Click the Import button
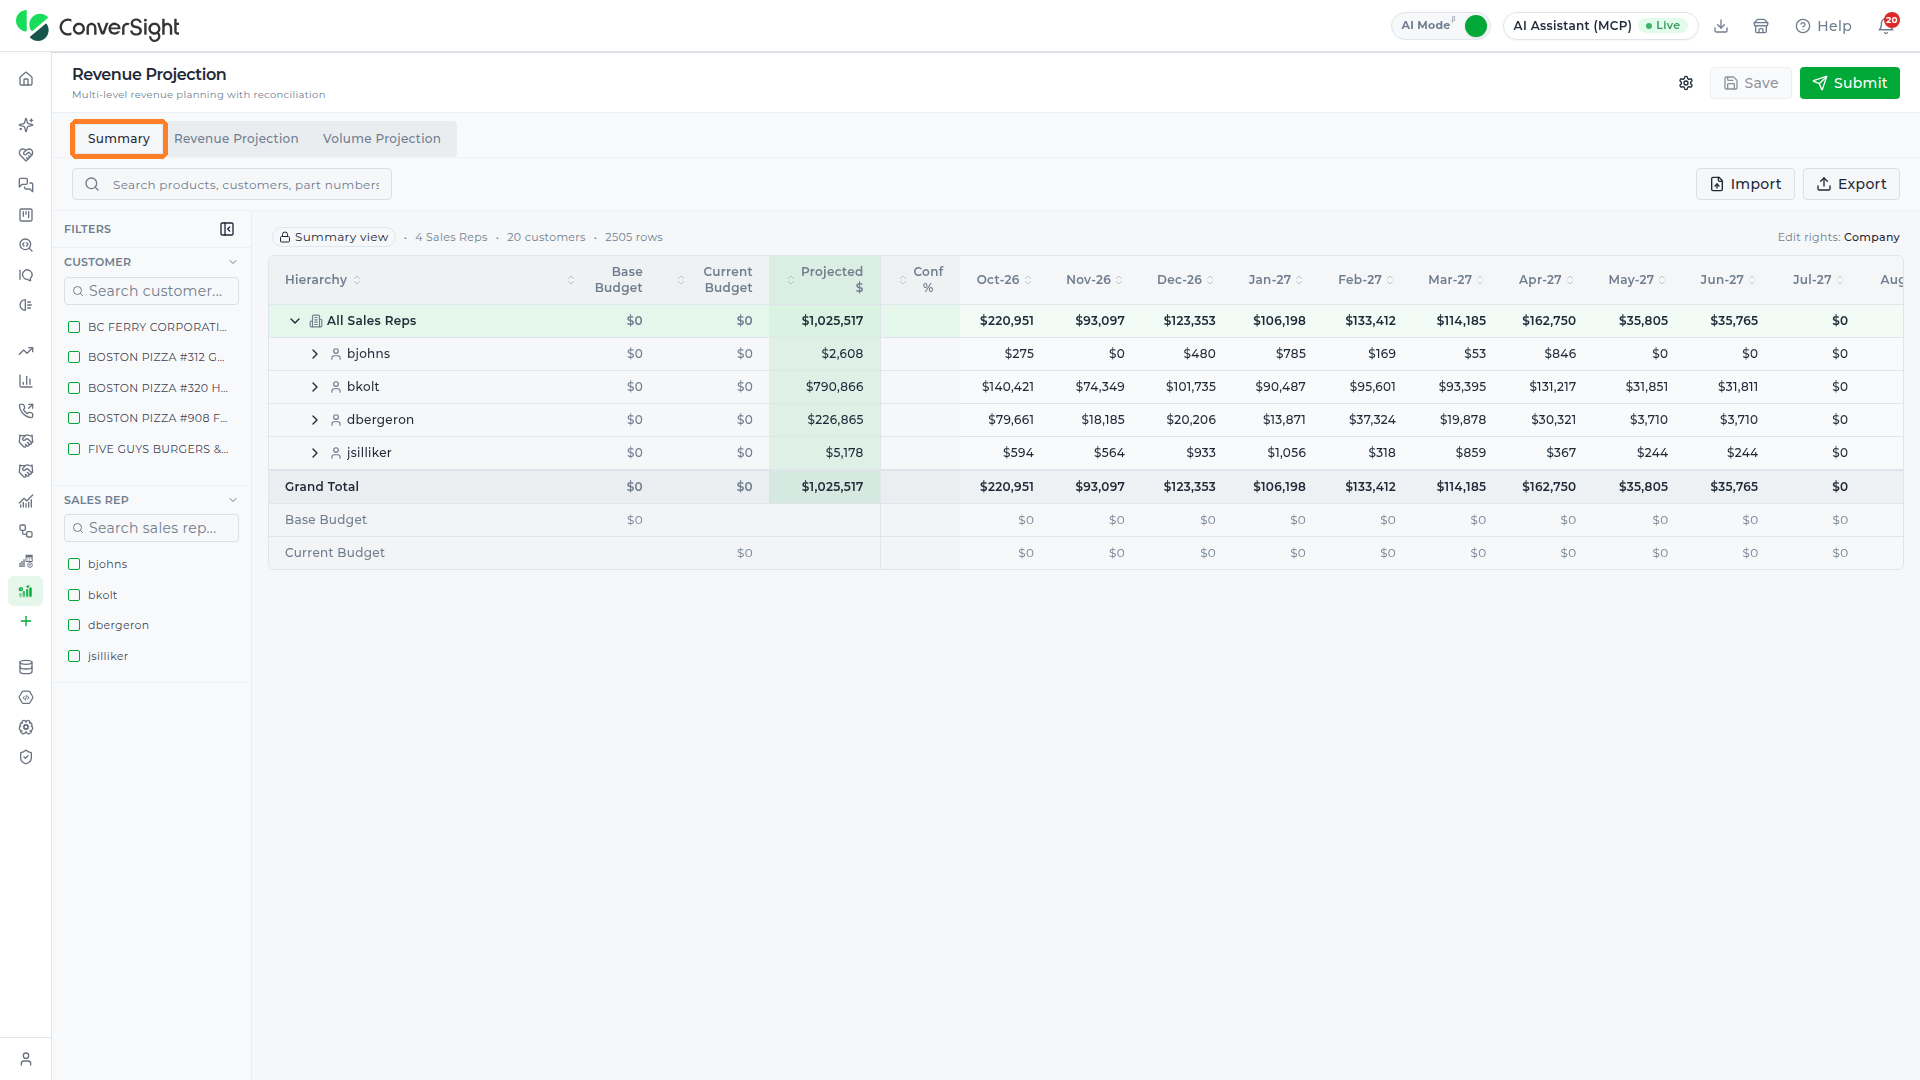1920x1080 pixels. pyautogui.click(x=1745, y=184)
